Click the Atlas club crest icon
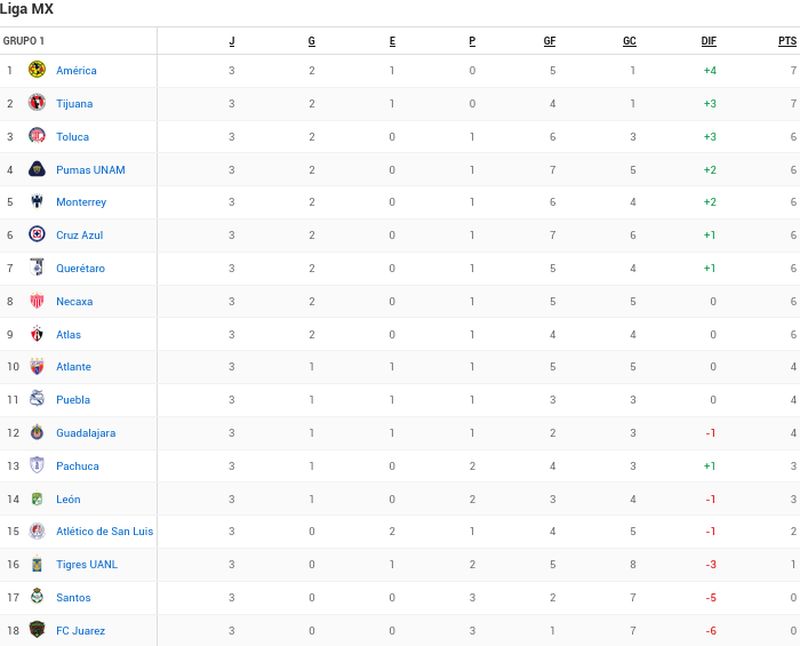The width and height of the screenshot is (800, 646). click(x=37, y=334)
